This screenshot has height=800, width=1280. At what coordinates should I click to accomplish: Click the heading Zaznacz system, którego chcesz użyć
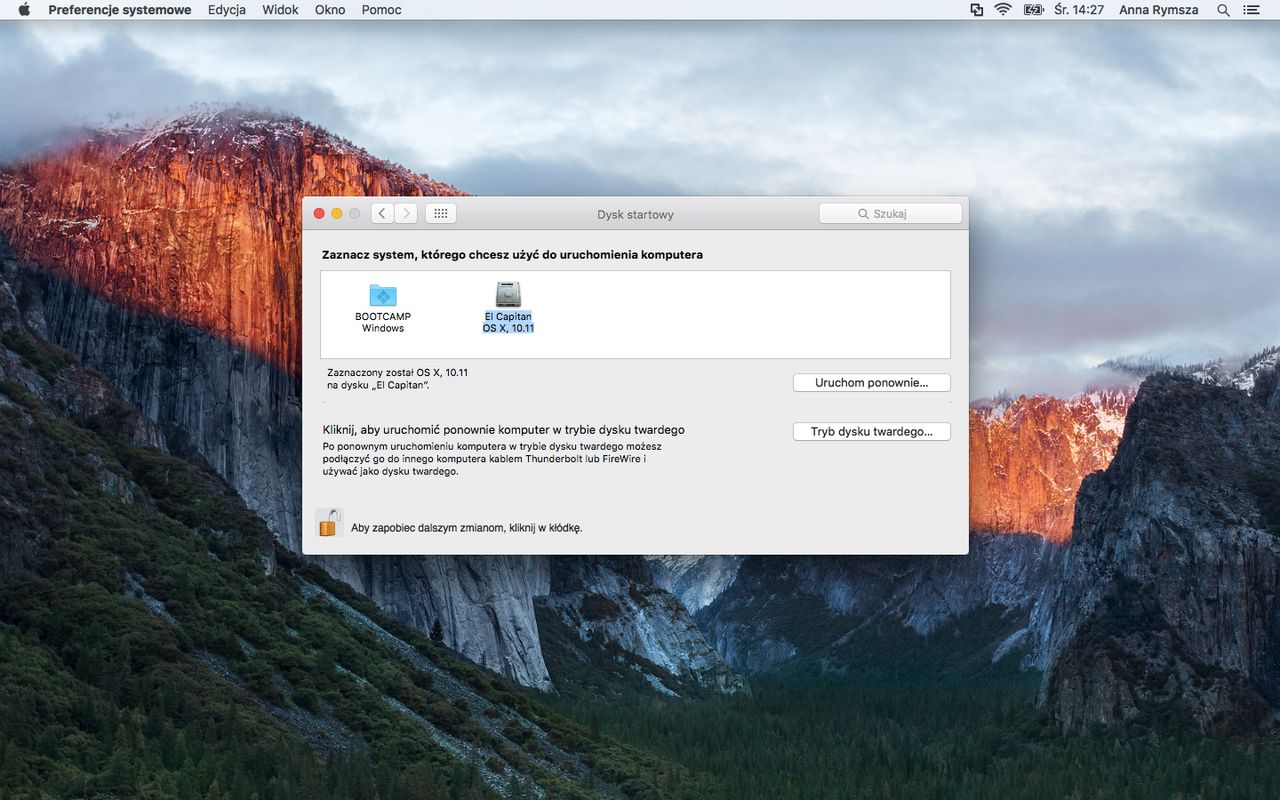[x=512, y=255]
